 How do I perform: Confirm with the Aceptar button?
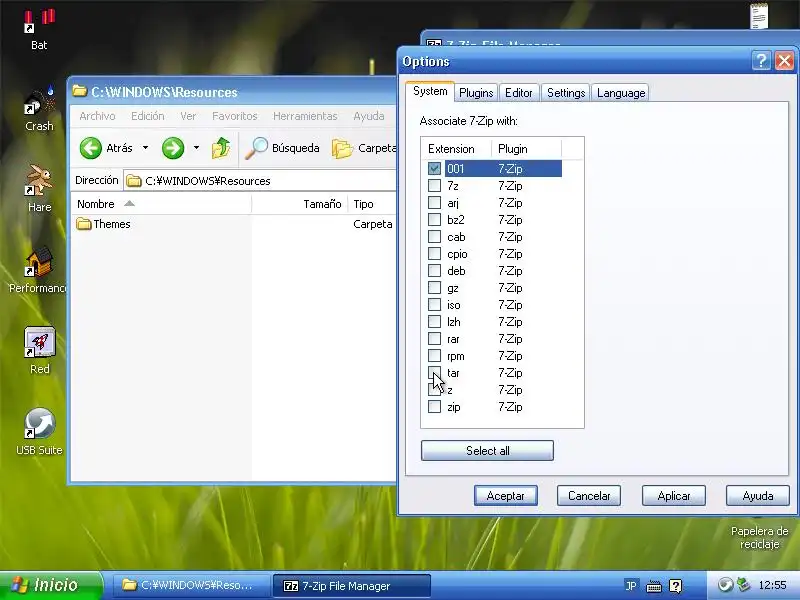pyautogui.click(x=506, y=495)
